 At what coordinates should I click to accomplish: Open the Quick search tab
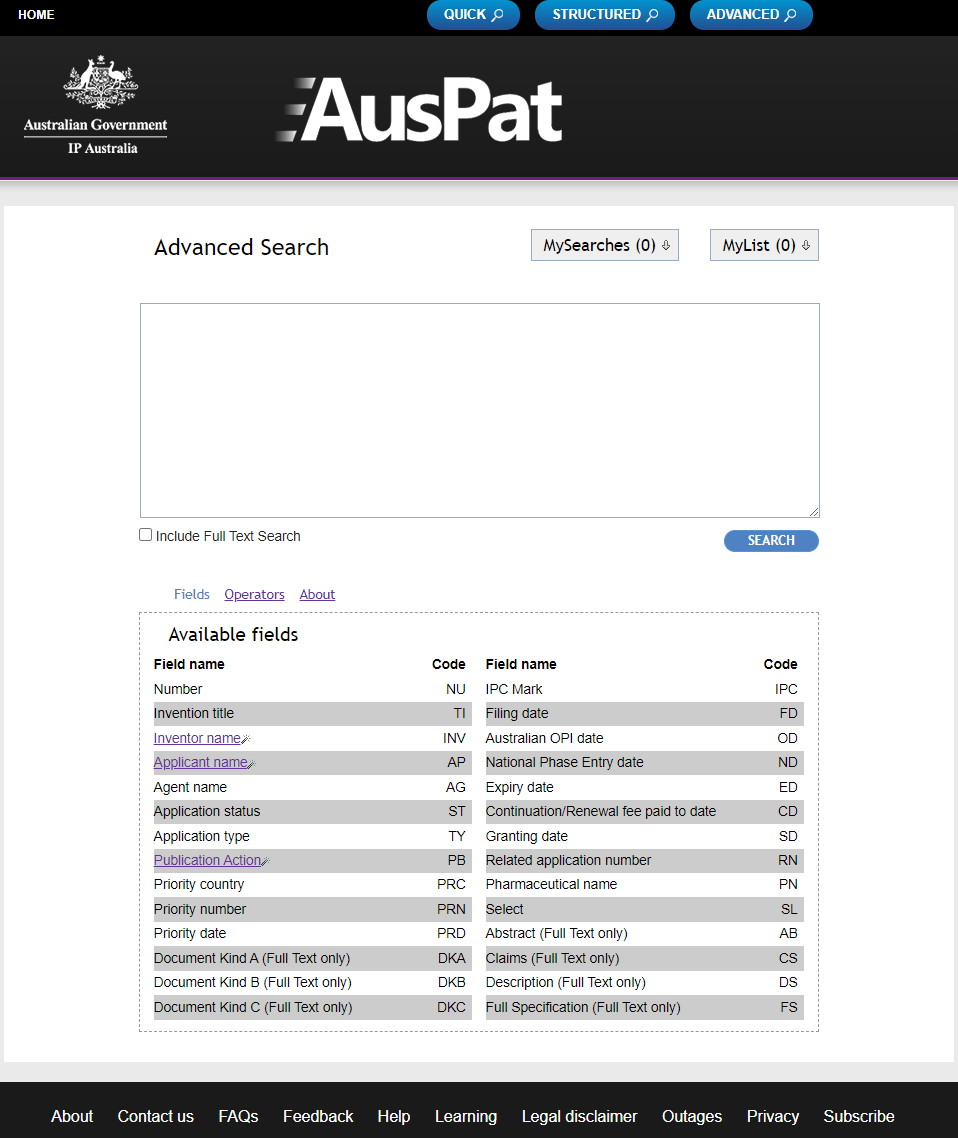[473, 15]
